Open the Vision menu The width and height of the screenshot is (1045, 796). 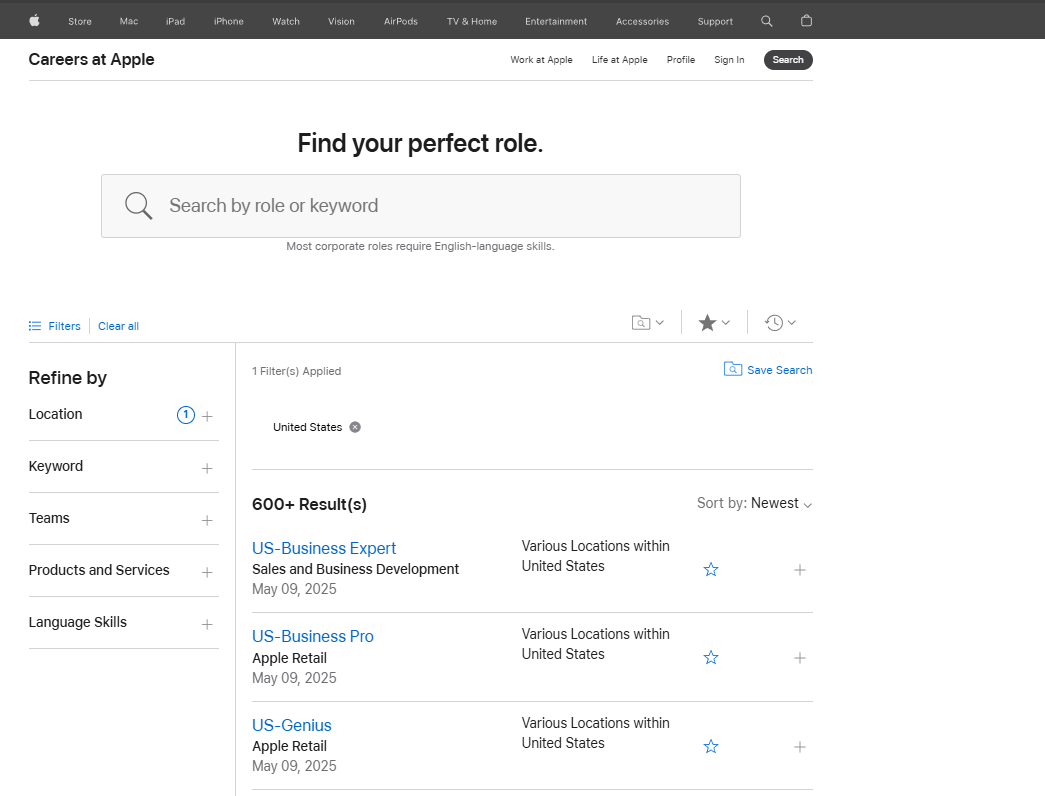click(x=341, y=21)
